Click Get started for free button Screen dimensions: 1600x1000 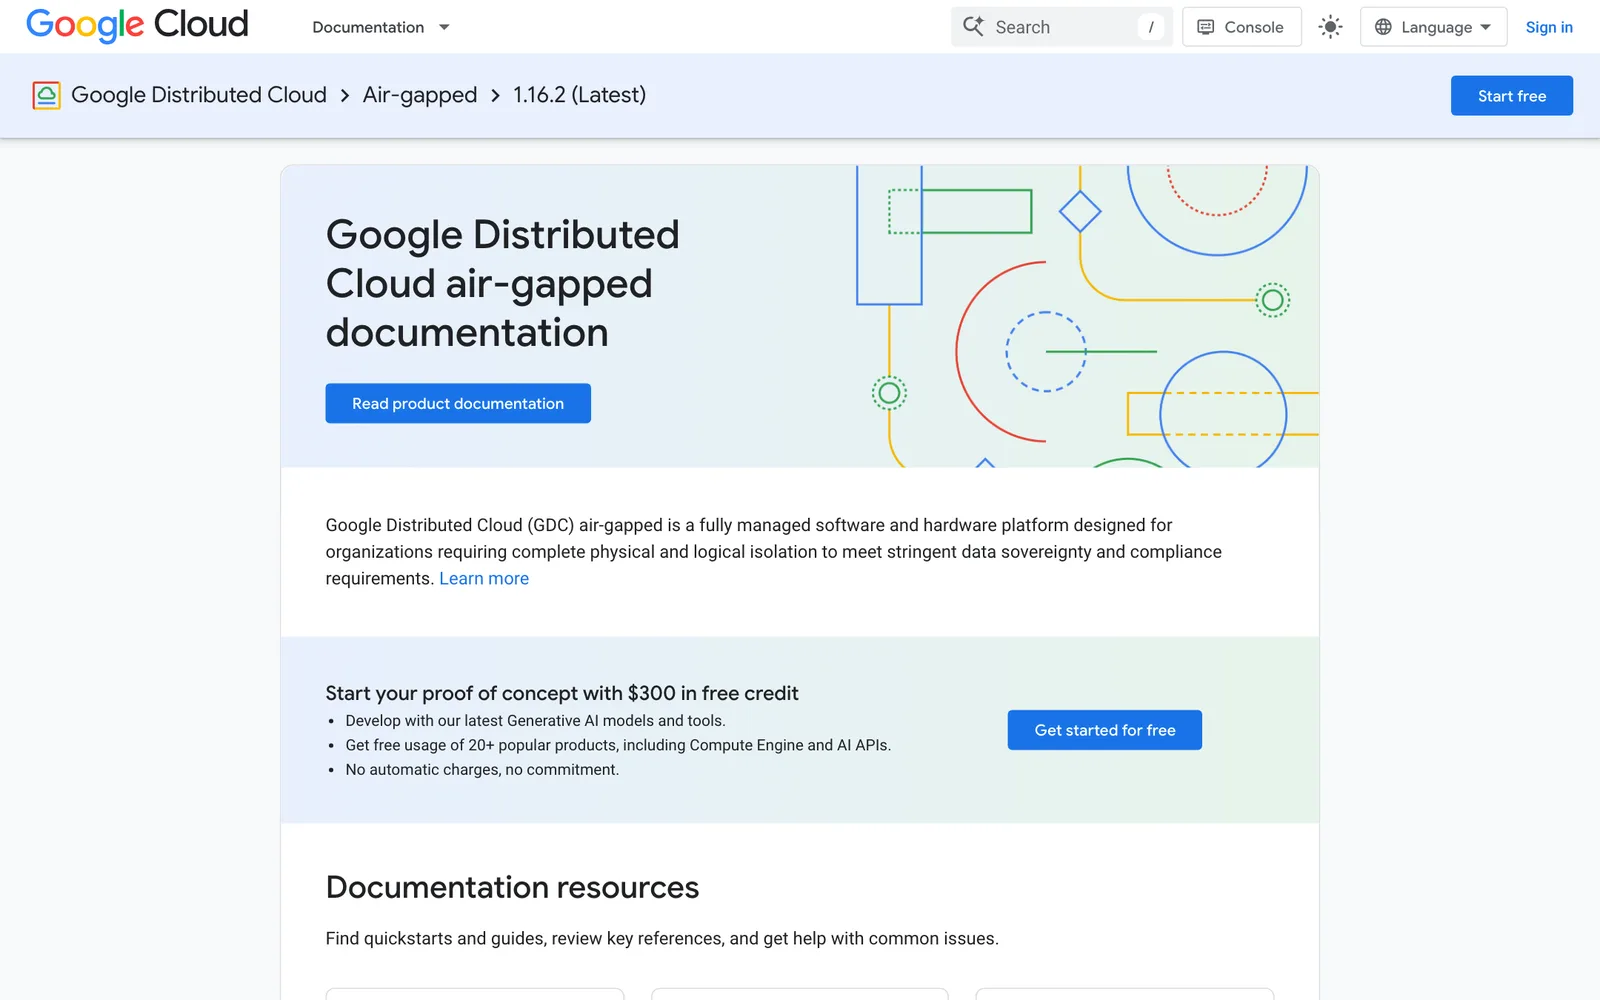click(1105, 730)
